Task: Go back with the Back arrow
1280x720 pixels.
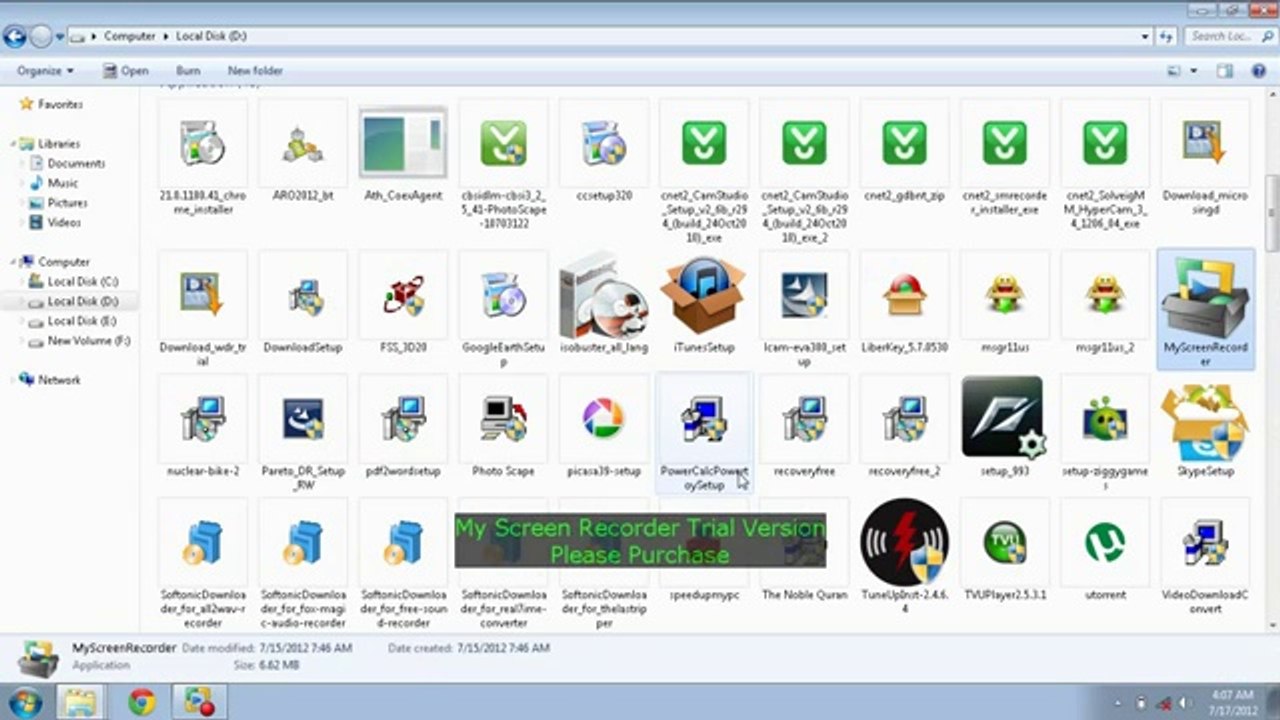Action: point(15,37)
